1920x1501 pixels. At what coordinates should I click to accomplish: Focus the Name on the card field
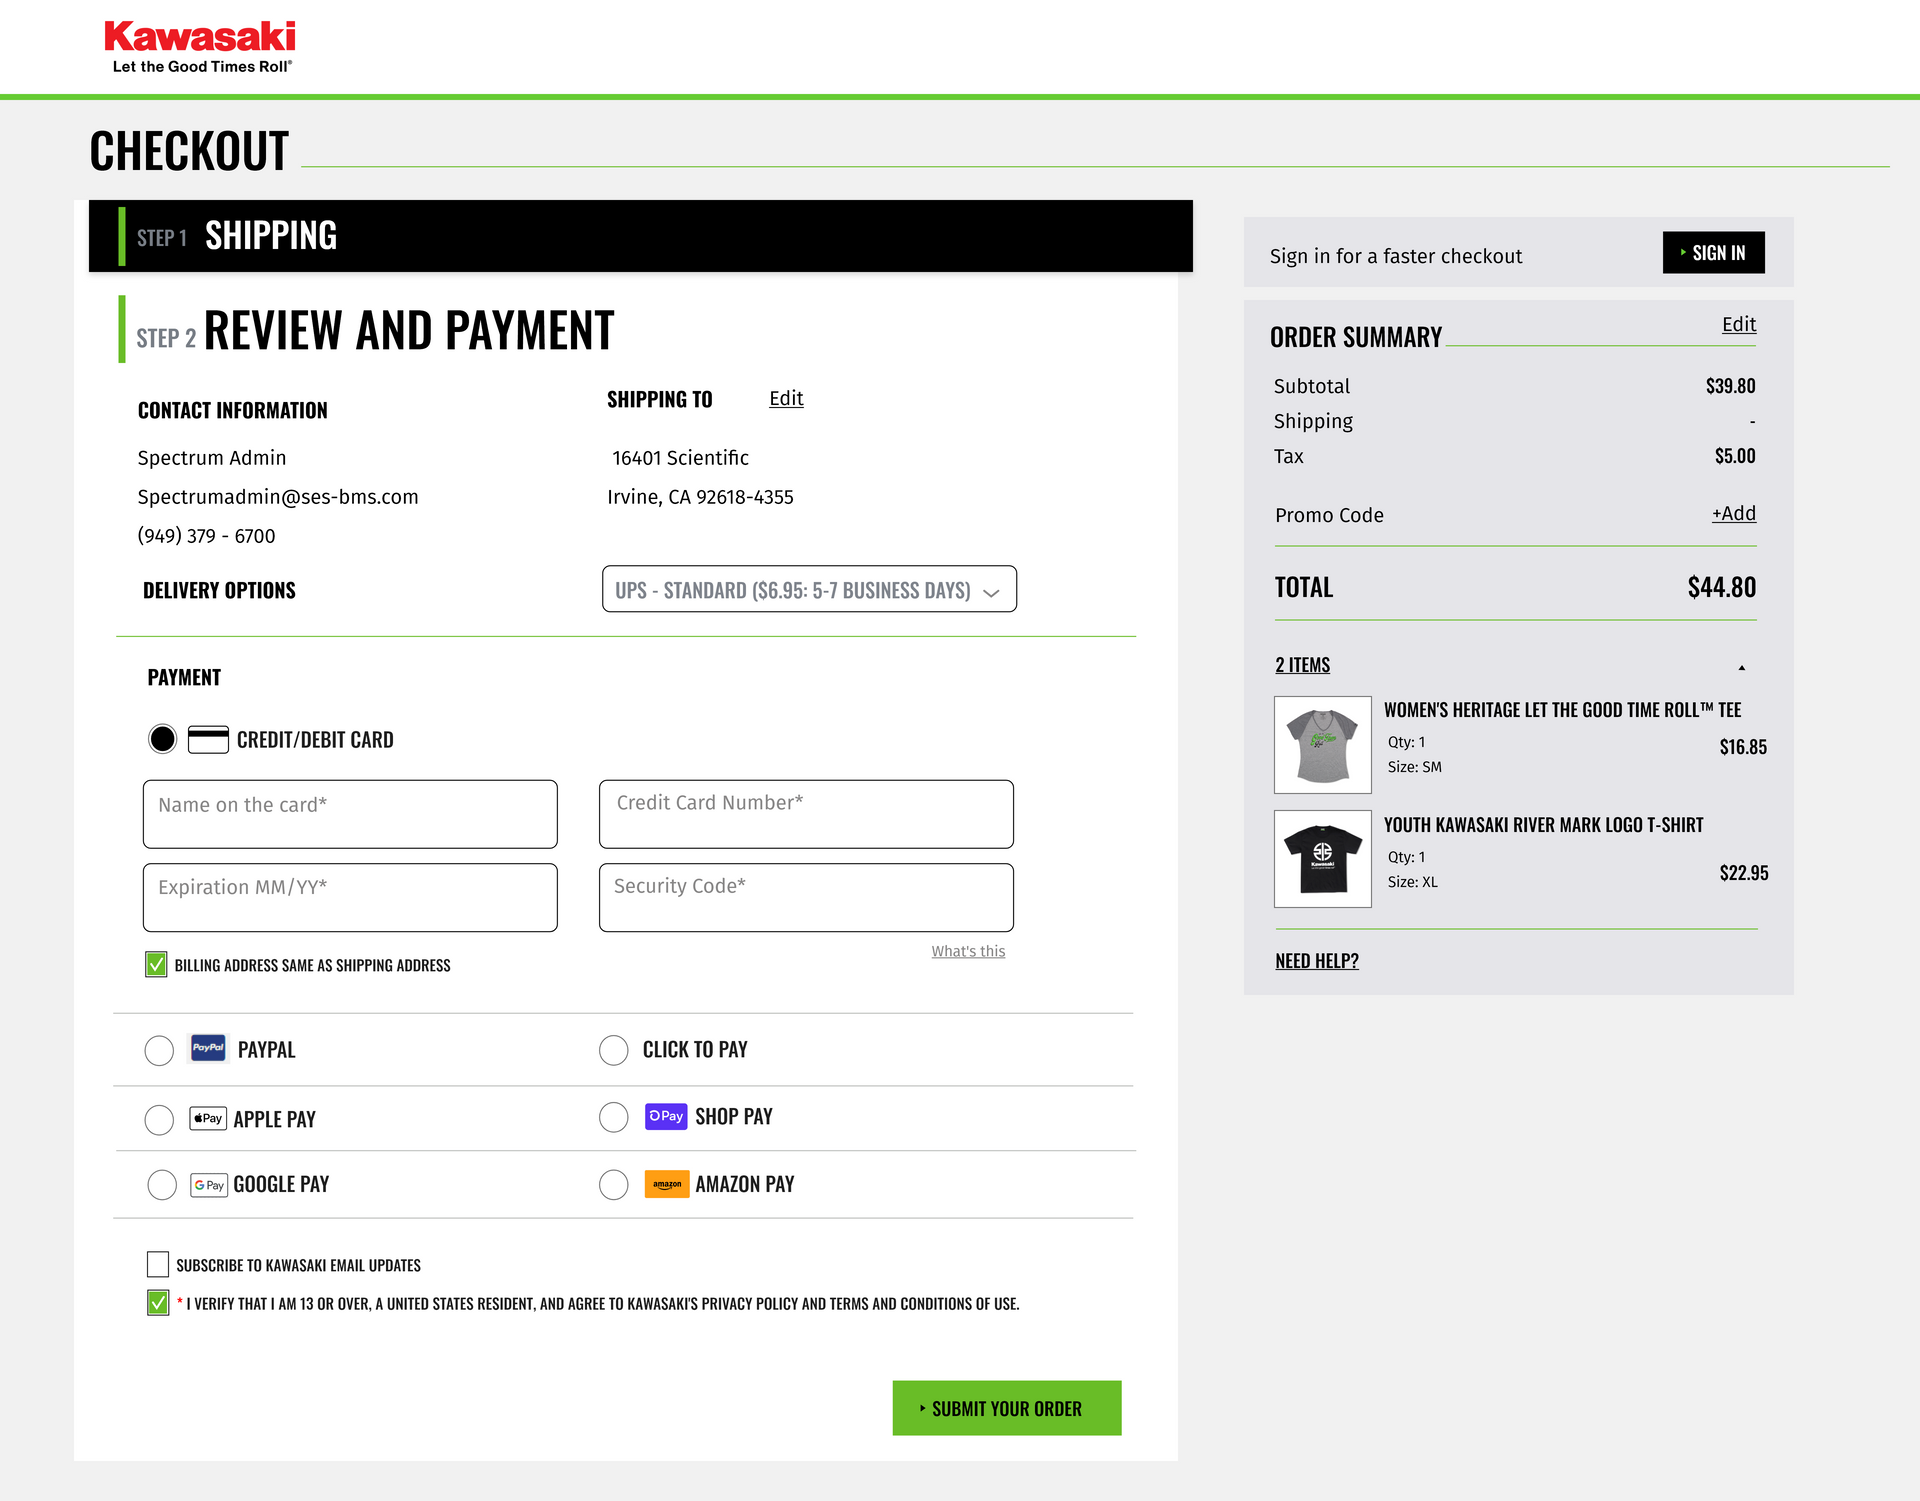(x=350, y=814)
